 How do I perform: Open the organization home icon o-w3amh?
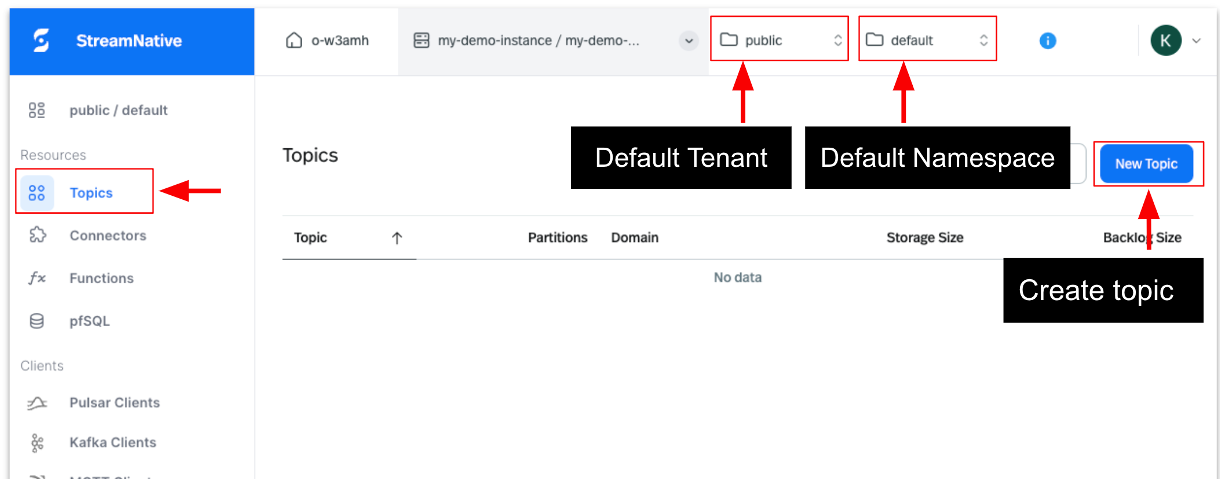tap(293, 41)
